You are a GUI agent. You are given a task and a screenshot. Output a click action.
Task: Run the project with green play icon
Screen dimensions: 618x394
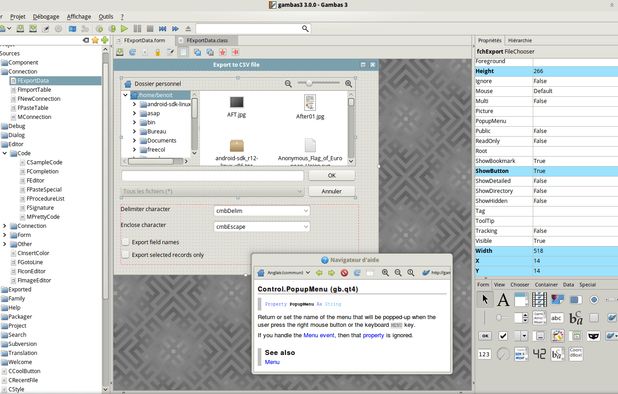124,28
